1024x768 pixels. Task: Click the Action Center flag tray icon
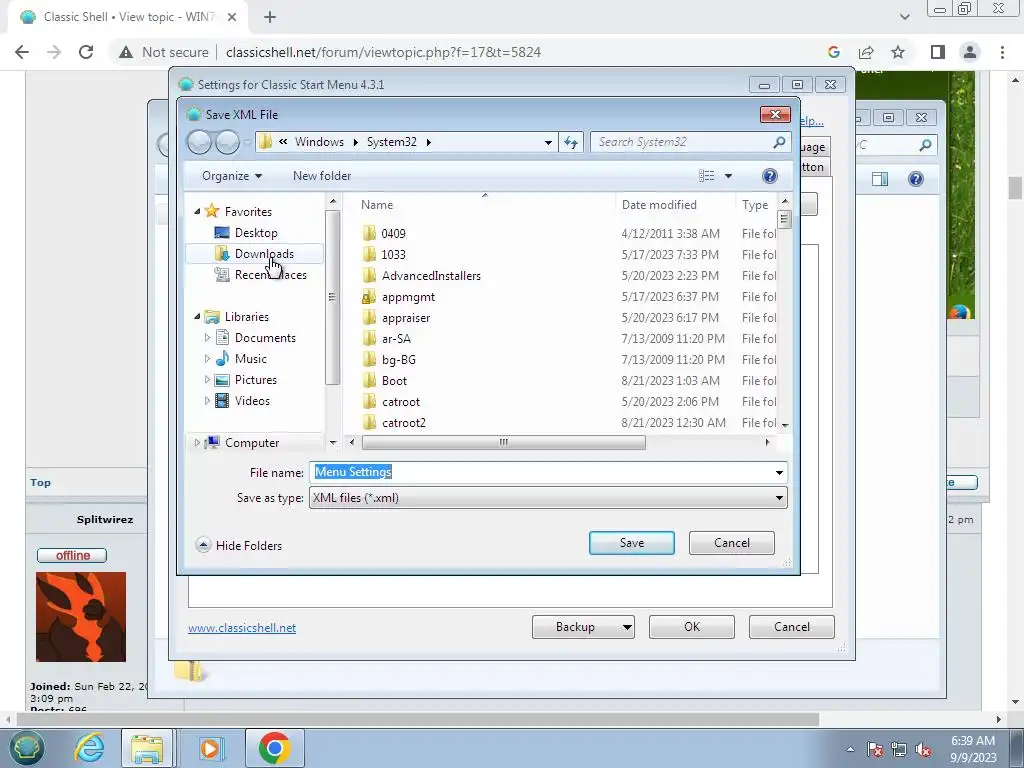(875, 749)
